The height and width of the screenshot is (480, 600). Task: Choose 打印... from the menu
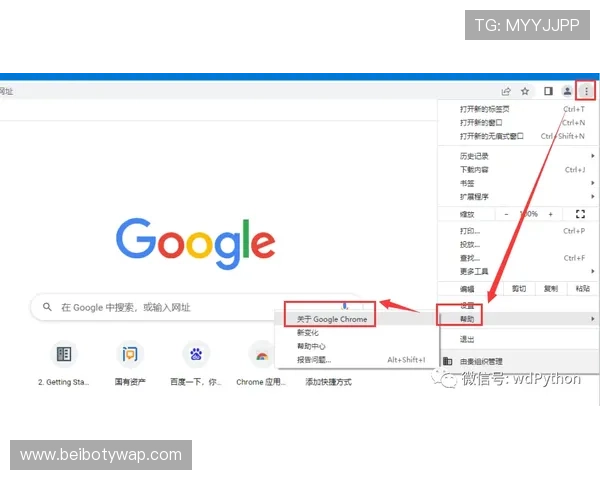518,231
